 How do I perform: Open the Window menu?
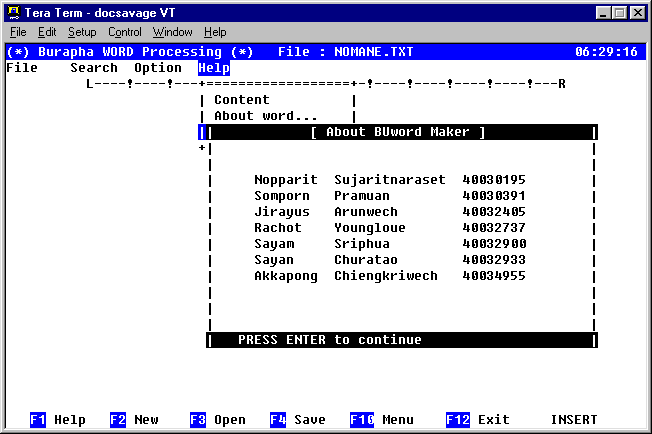(172, 32)
